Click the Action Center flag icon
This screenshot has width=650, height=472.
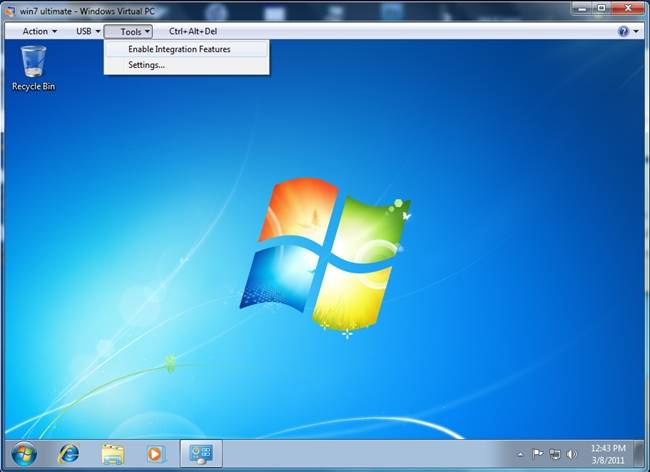pos(537,453)
